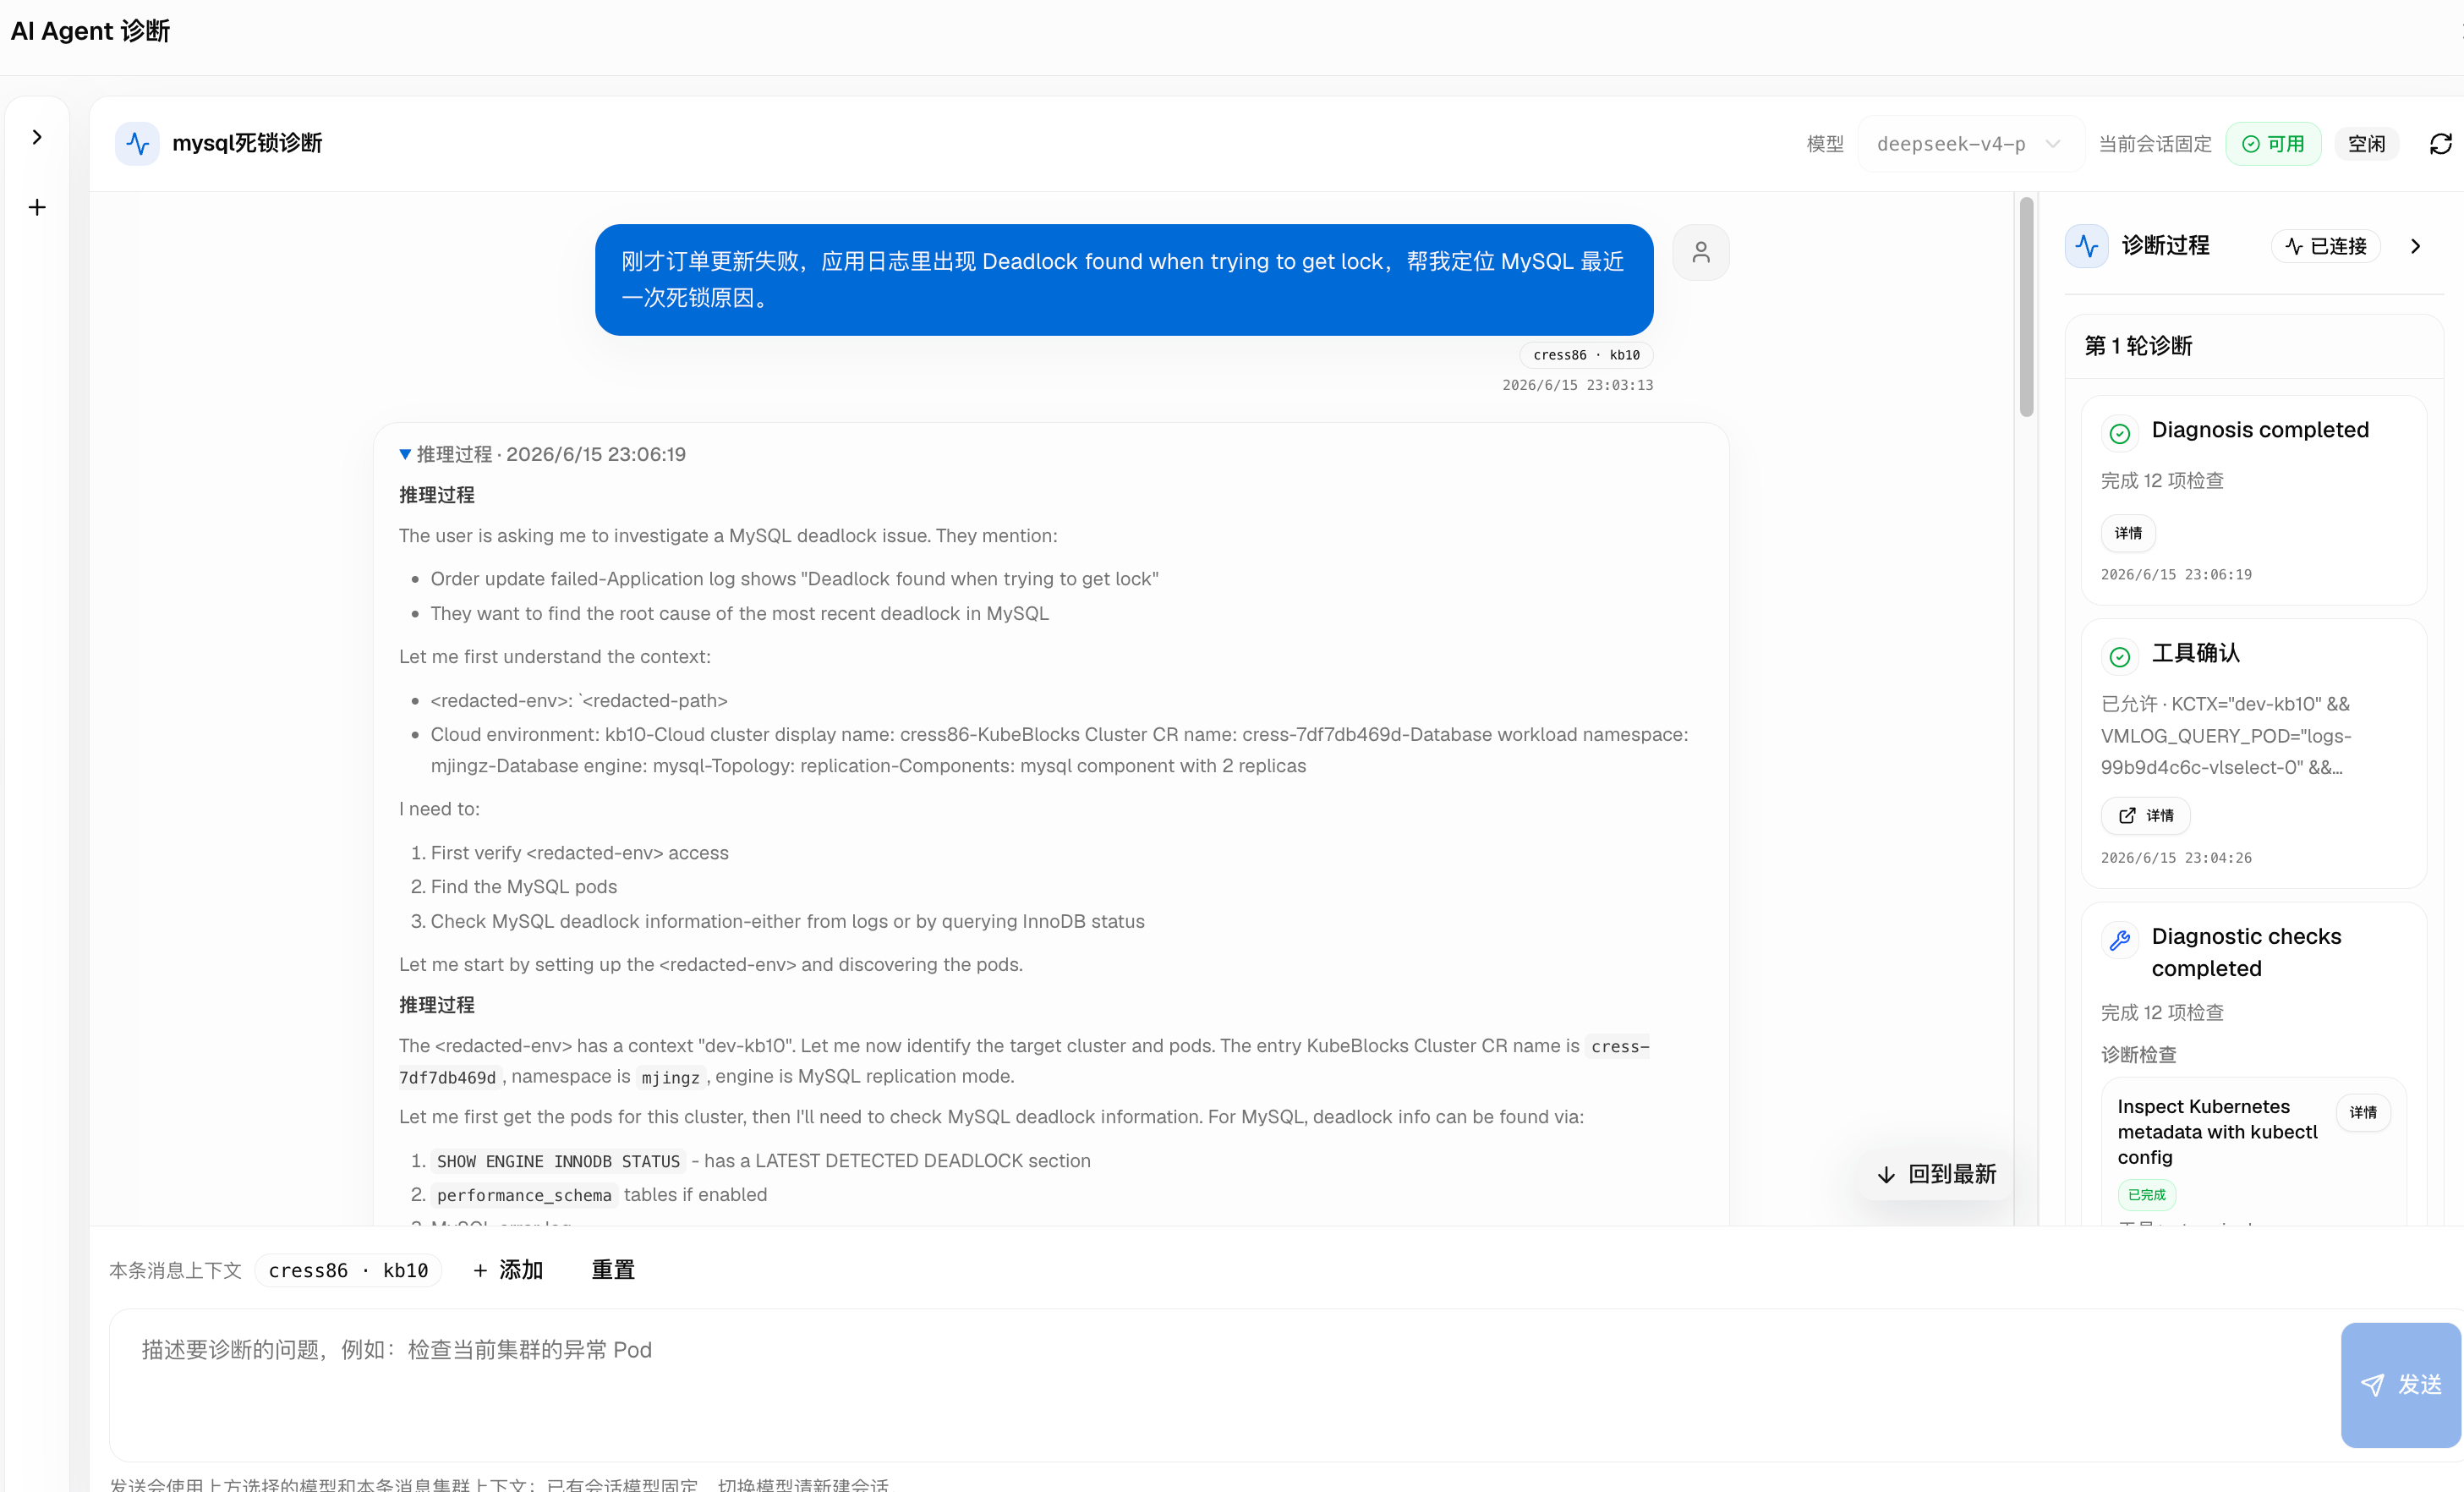Click the cress86 · kb10 tag under message
The height and width of the screenshot is (1492, 2464).
click(1586, 355)
